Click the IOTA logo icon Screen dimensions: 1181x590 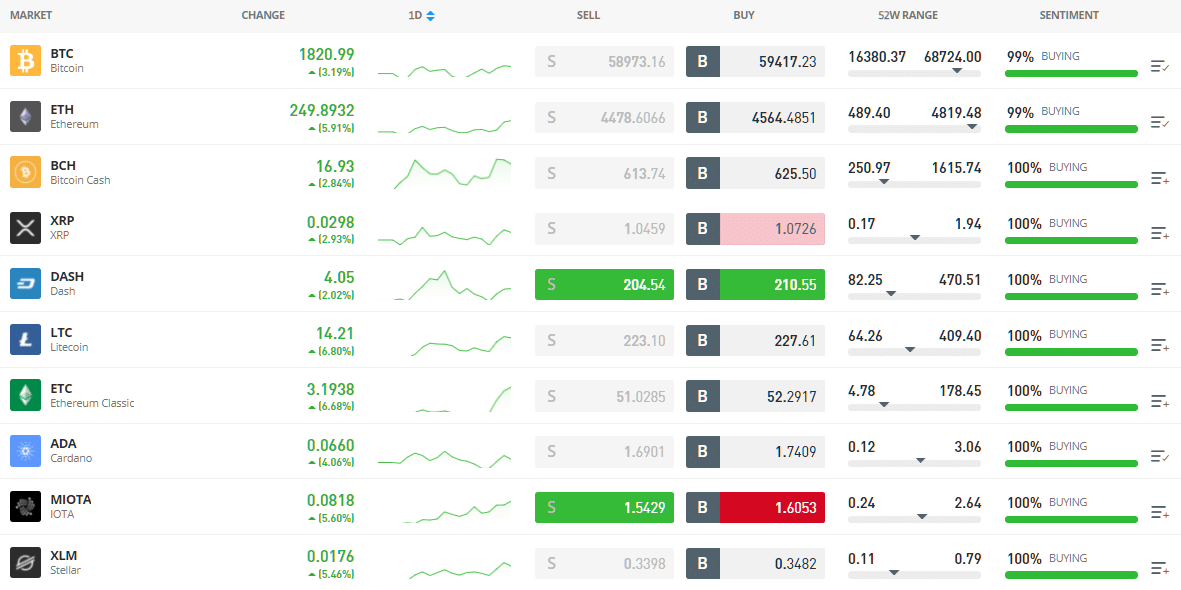click(26, 507)
